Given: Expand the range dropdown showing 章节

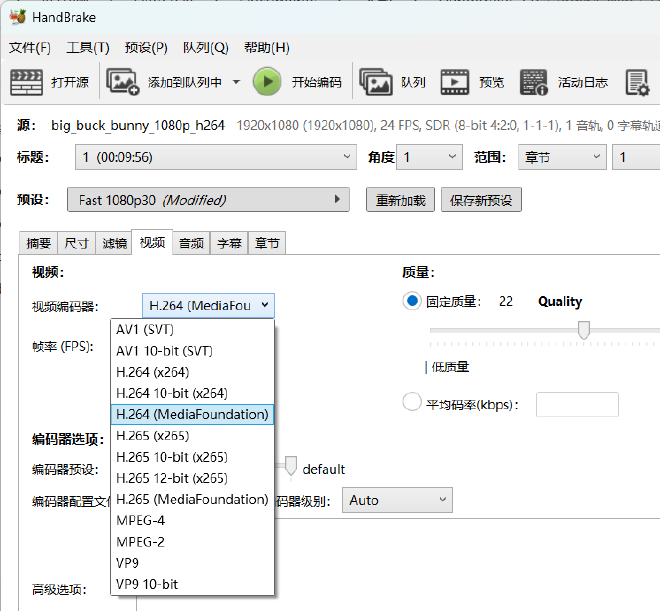Looking at the screenshot, I should point(562,157).
